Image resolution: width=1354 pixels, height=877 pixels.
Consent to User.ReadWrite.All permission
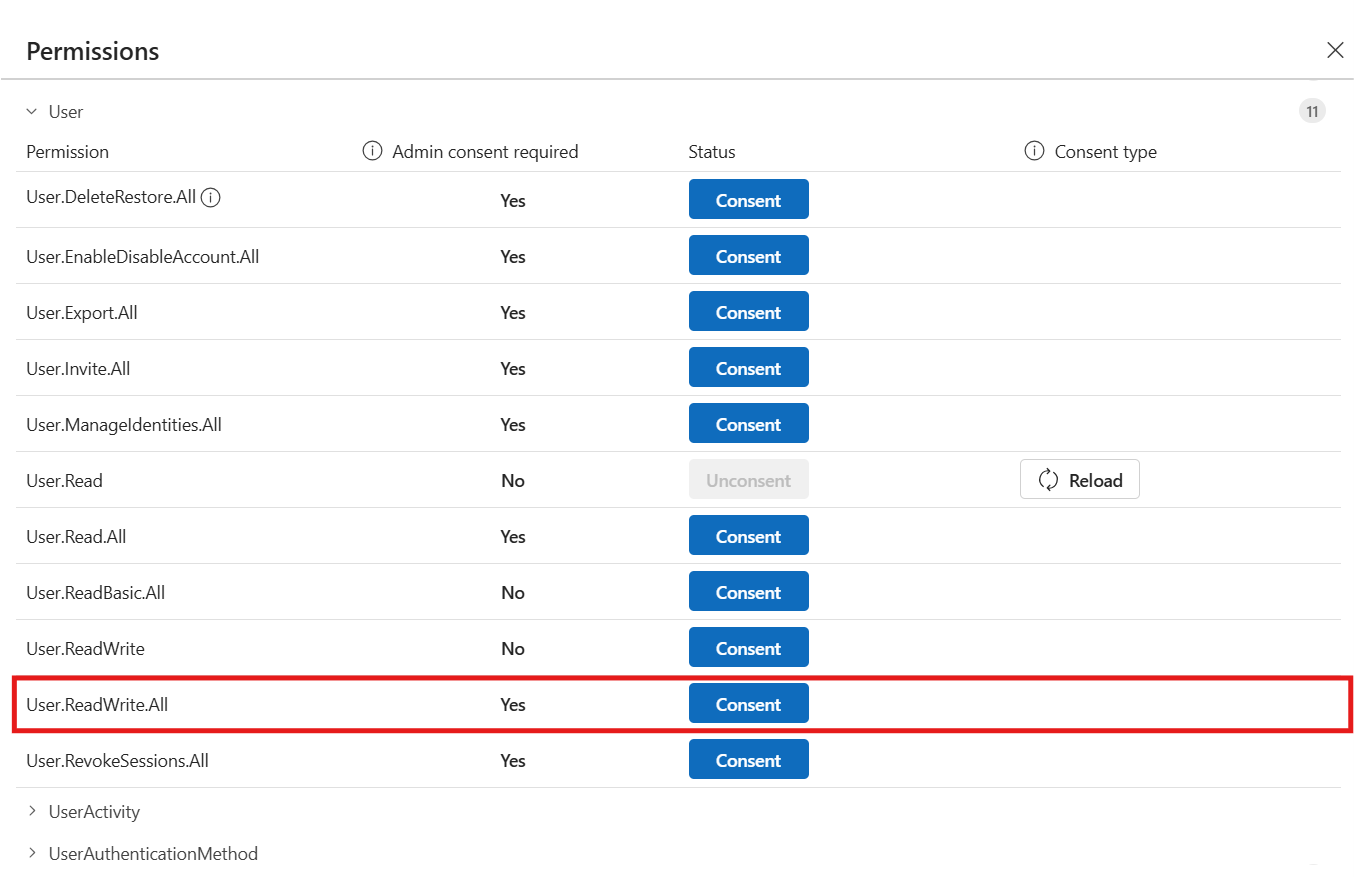pos(748,703)
